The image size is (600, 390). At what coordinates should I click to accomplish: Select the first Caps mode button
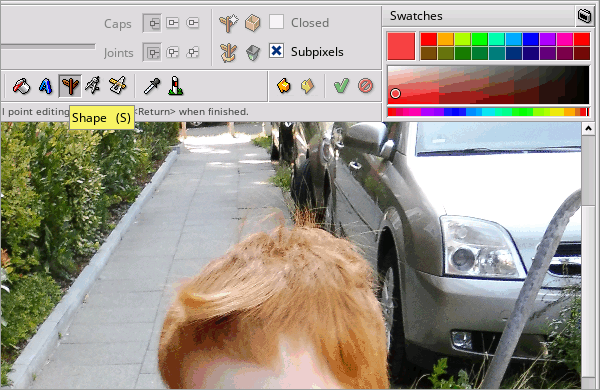(x=152, y=23)
